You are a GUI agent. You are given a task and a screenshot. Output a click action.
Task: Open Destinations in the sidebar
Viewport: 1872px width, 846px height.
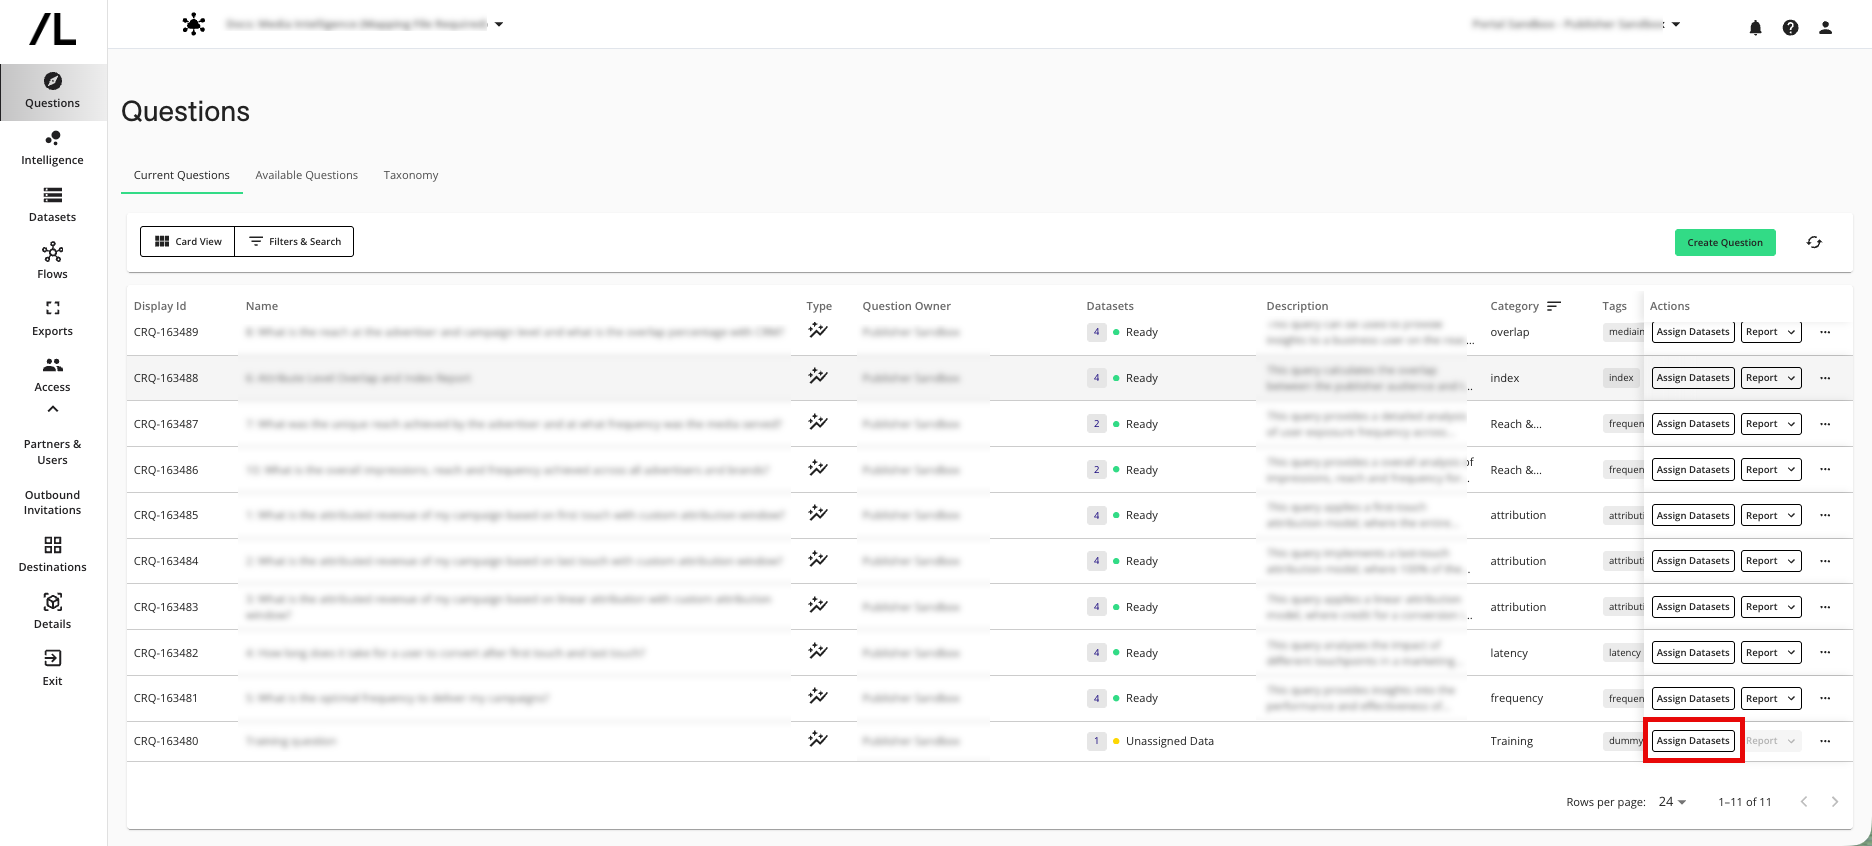pyautogui.click(x=53, y=555)
